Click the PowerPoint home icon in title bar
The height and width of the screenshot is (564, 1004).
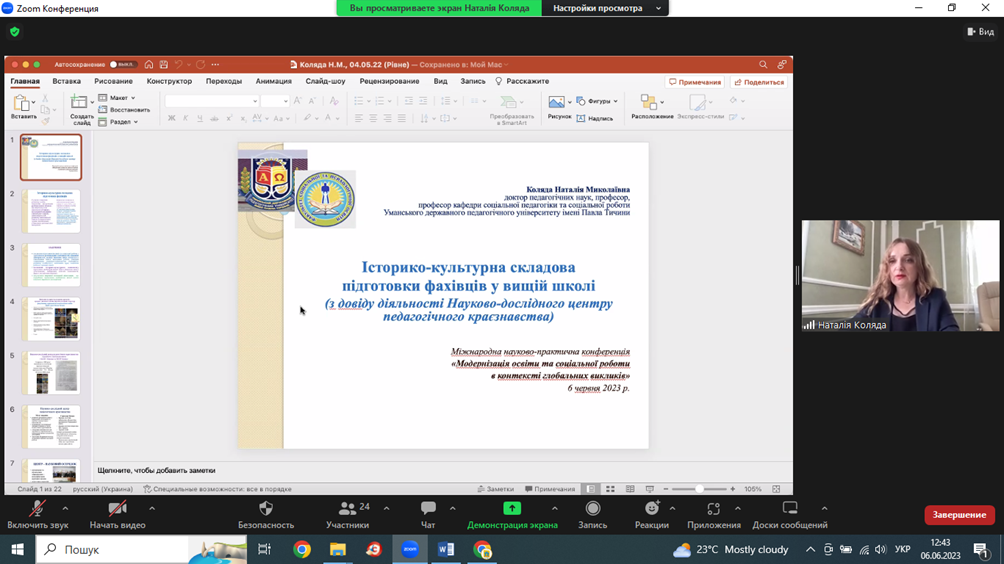tap(149, 64)
